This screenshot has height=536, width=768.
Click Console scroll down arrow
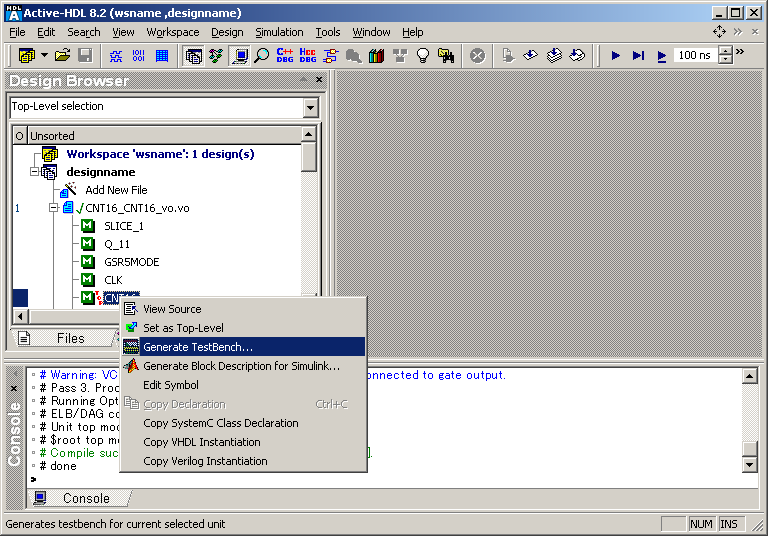pos(750,464)
